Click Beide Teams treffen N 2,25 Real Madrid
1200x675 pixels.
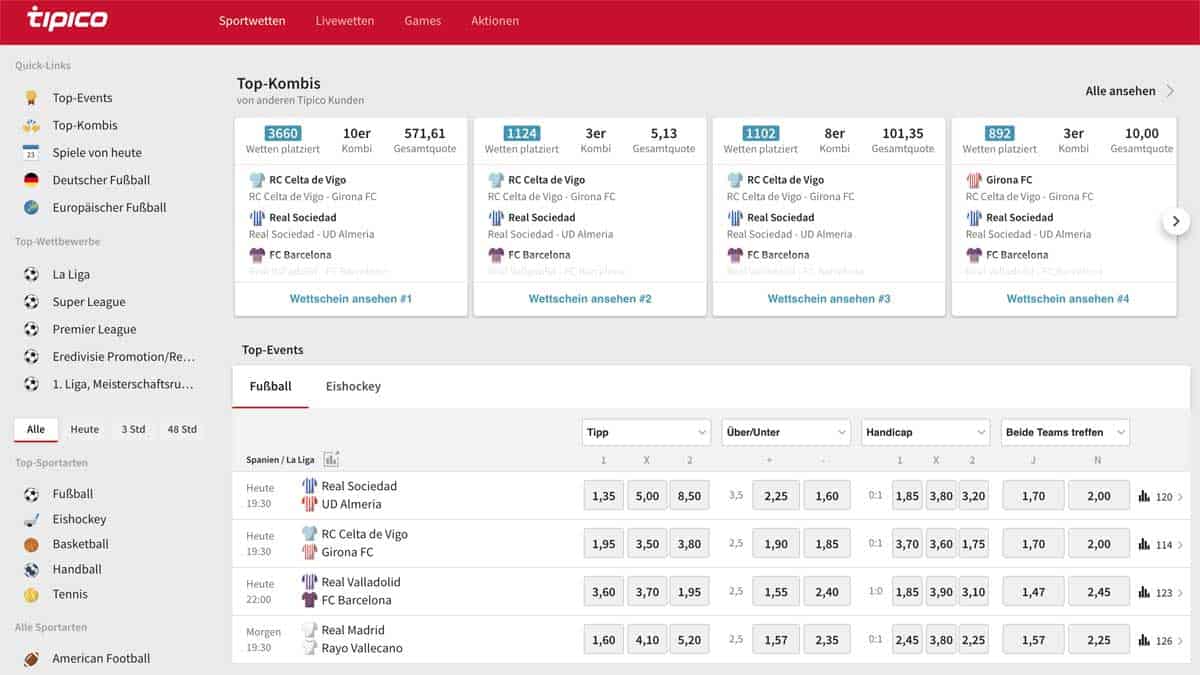[x=1099, y=640]
